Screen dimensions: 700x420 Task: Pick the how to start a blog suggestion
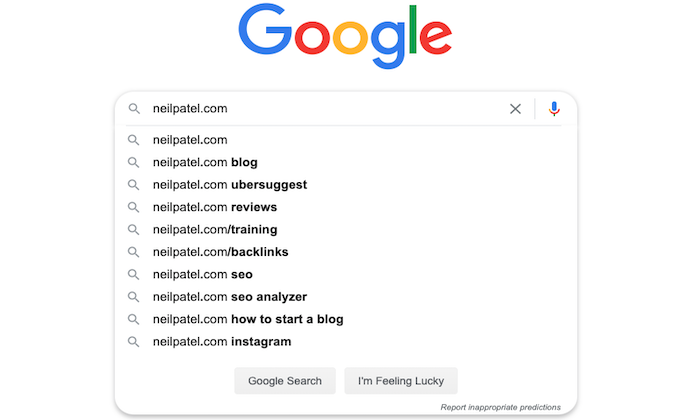coord(248,319)
